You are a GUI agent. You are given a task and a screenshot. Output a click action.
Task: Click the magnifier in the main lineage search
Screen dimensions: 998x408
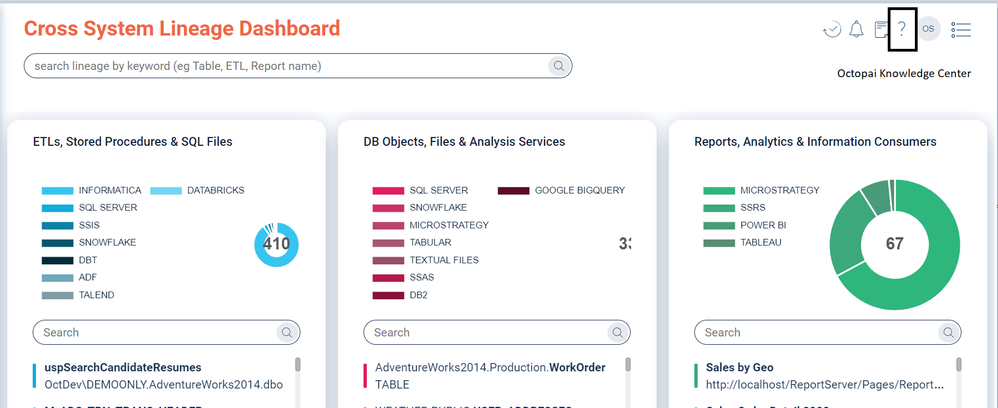click(558, 66)
